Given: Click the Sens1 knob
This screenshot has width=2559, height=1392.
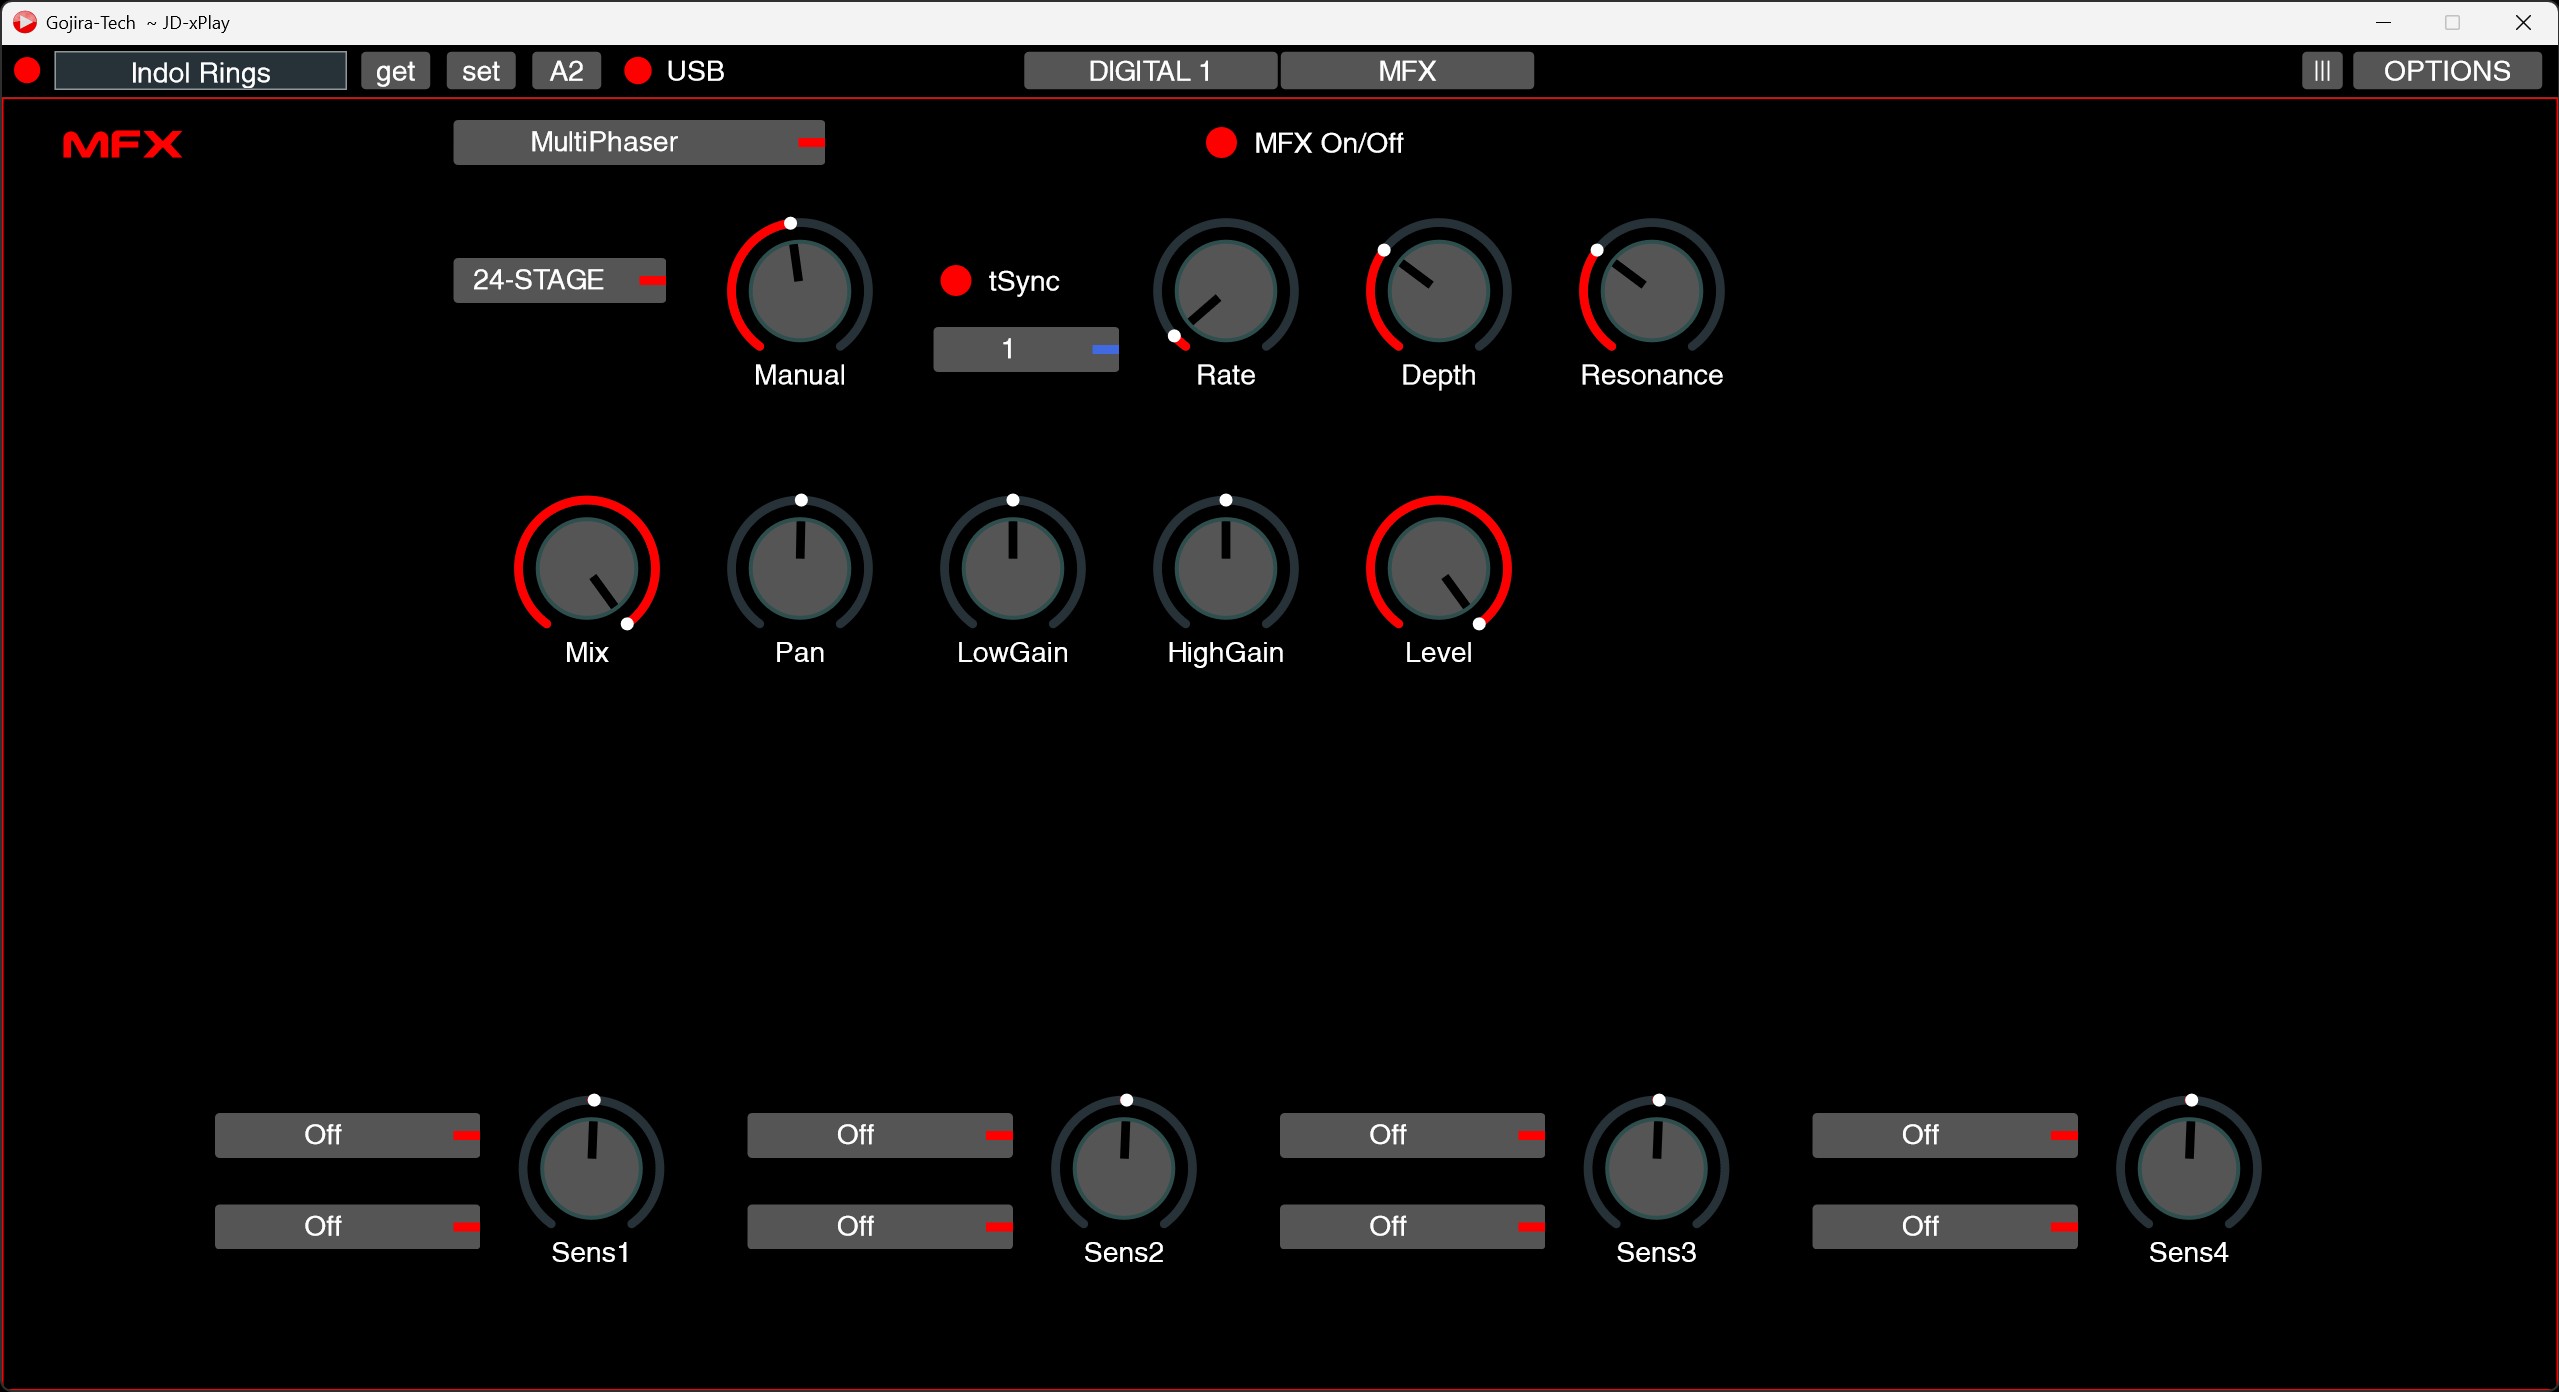Looking at the screenshot, I should click(591, 1167).
